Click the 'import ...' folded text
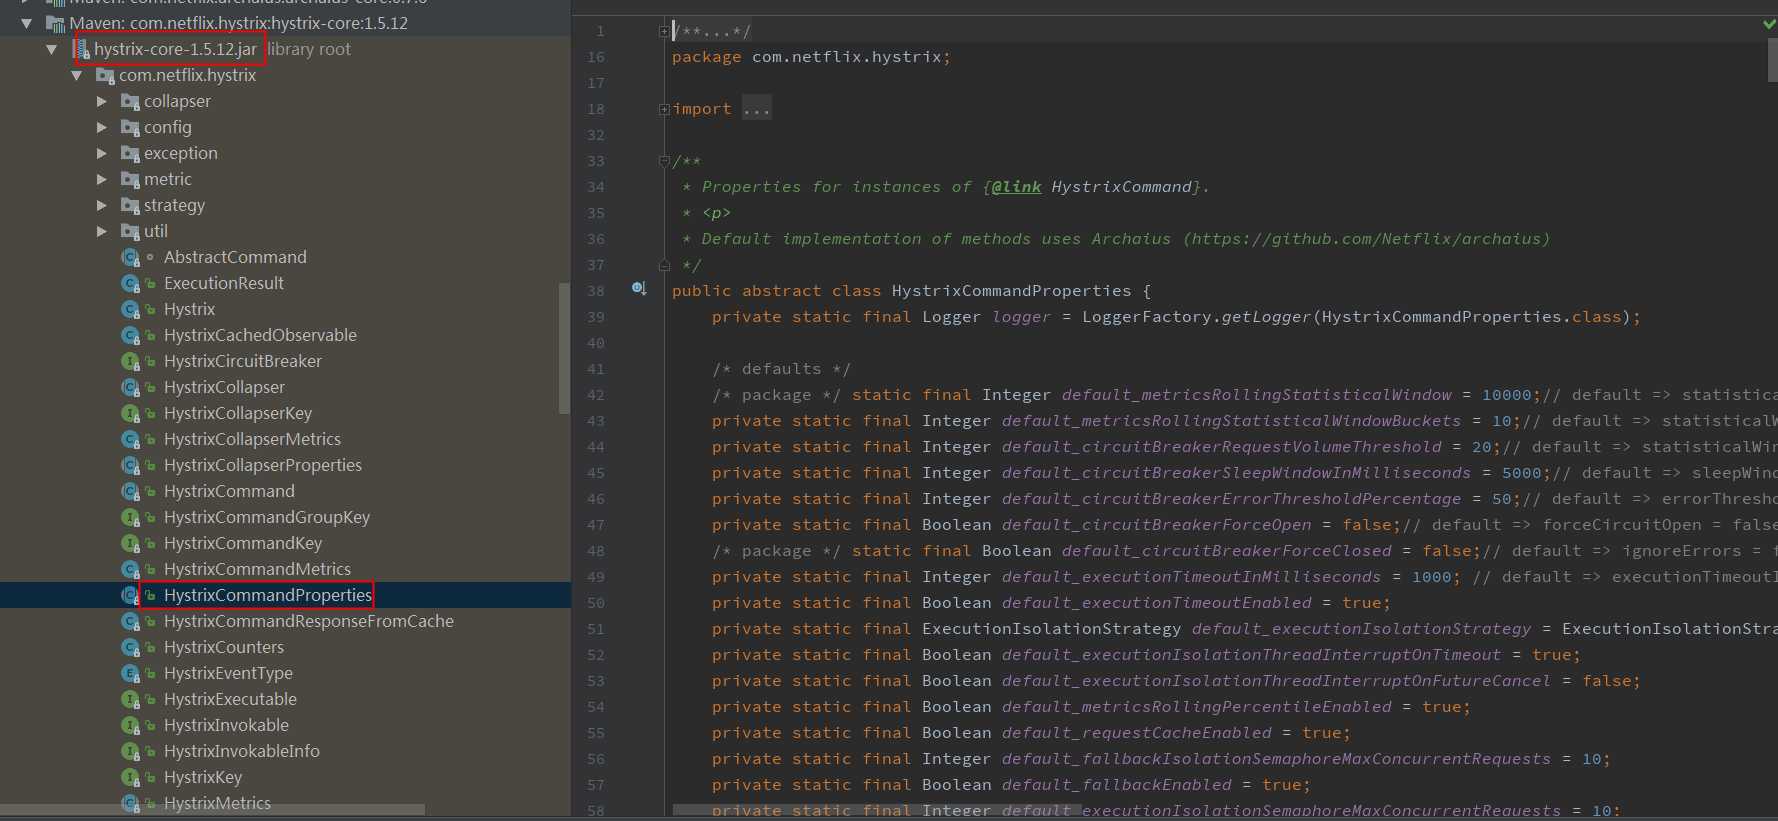 click(722, 109)
